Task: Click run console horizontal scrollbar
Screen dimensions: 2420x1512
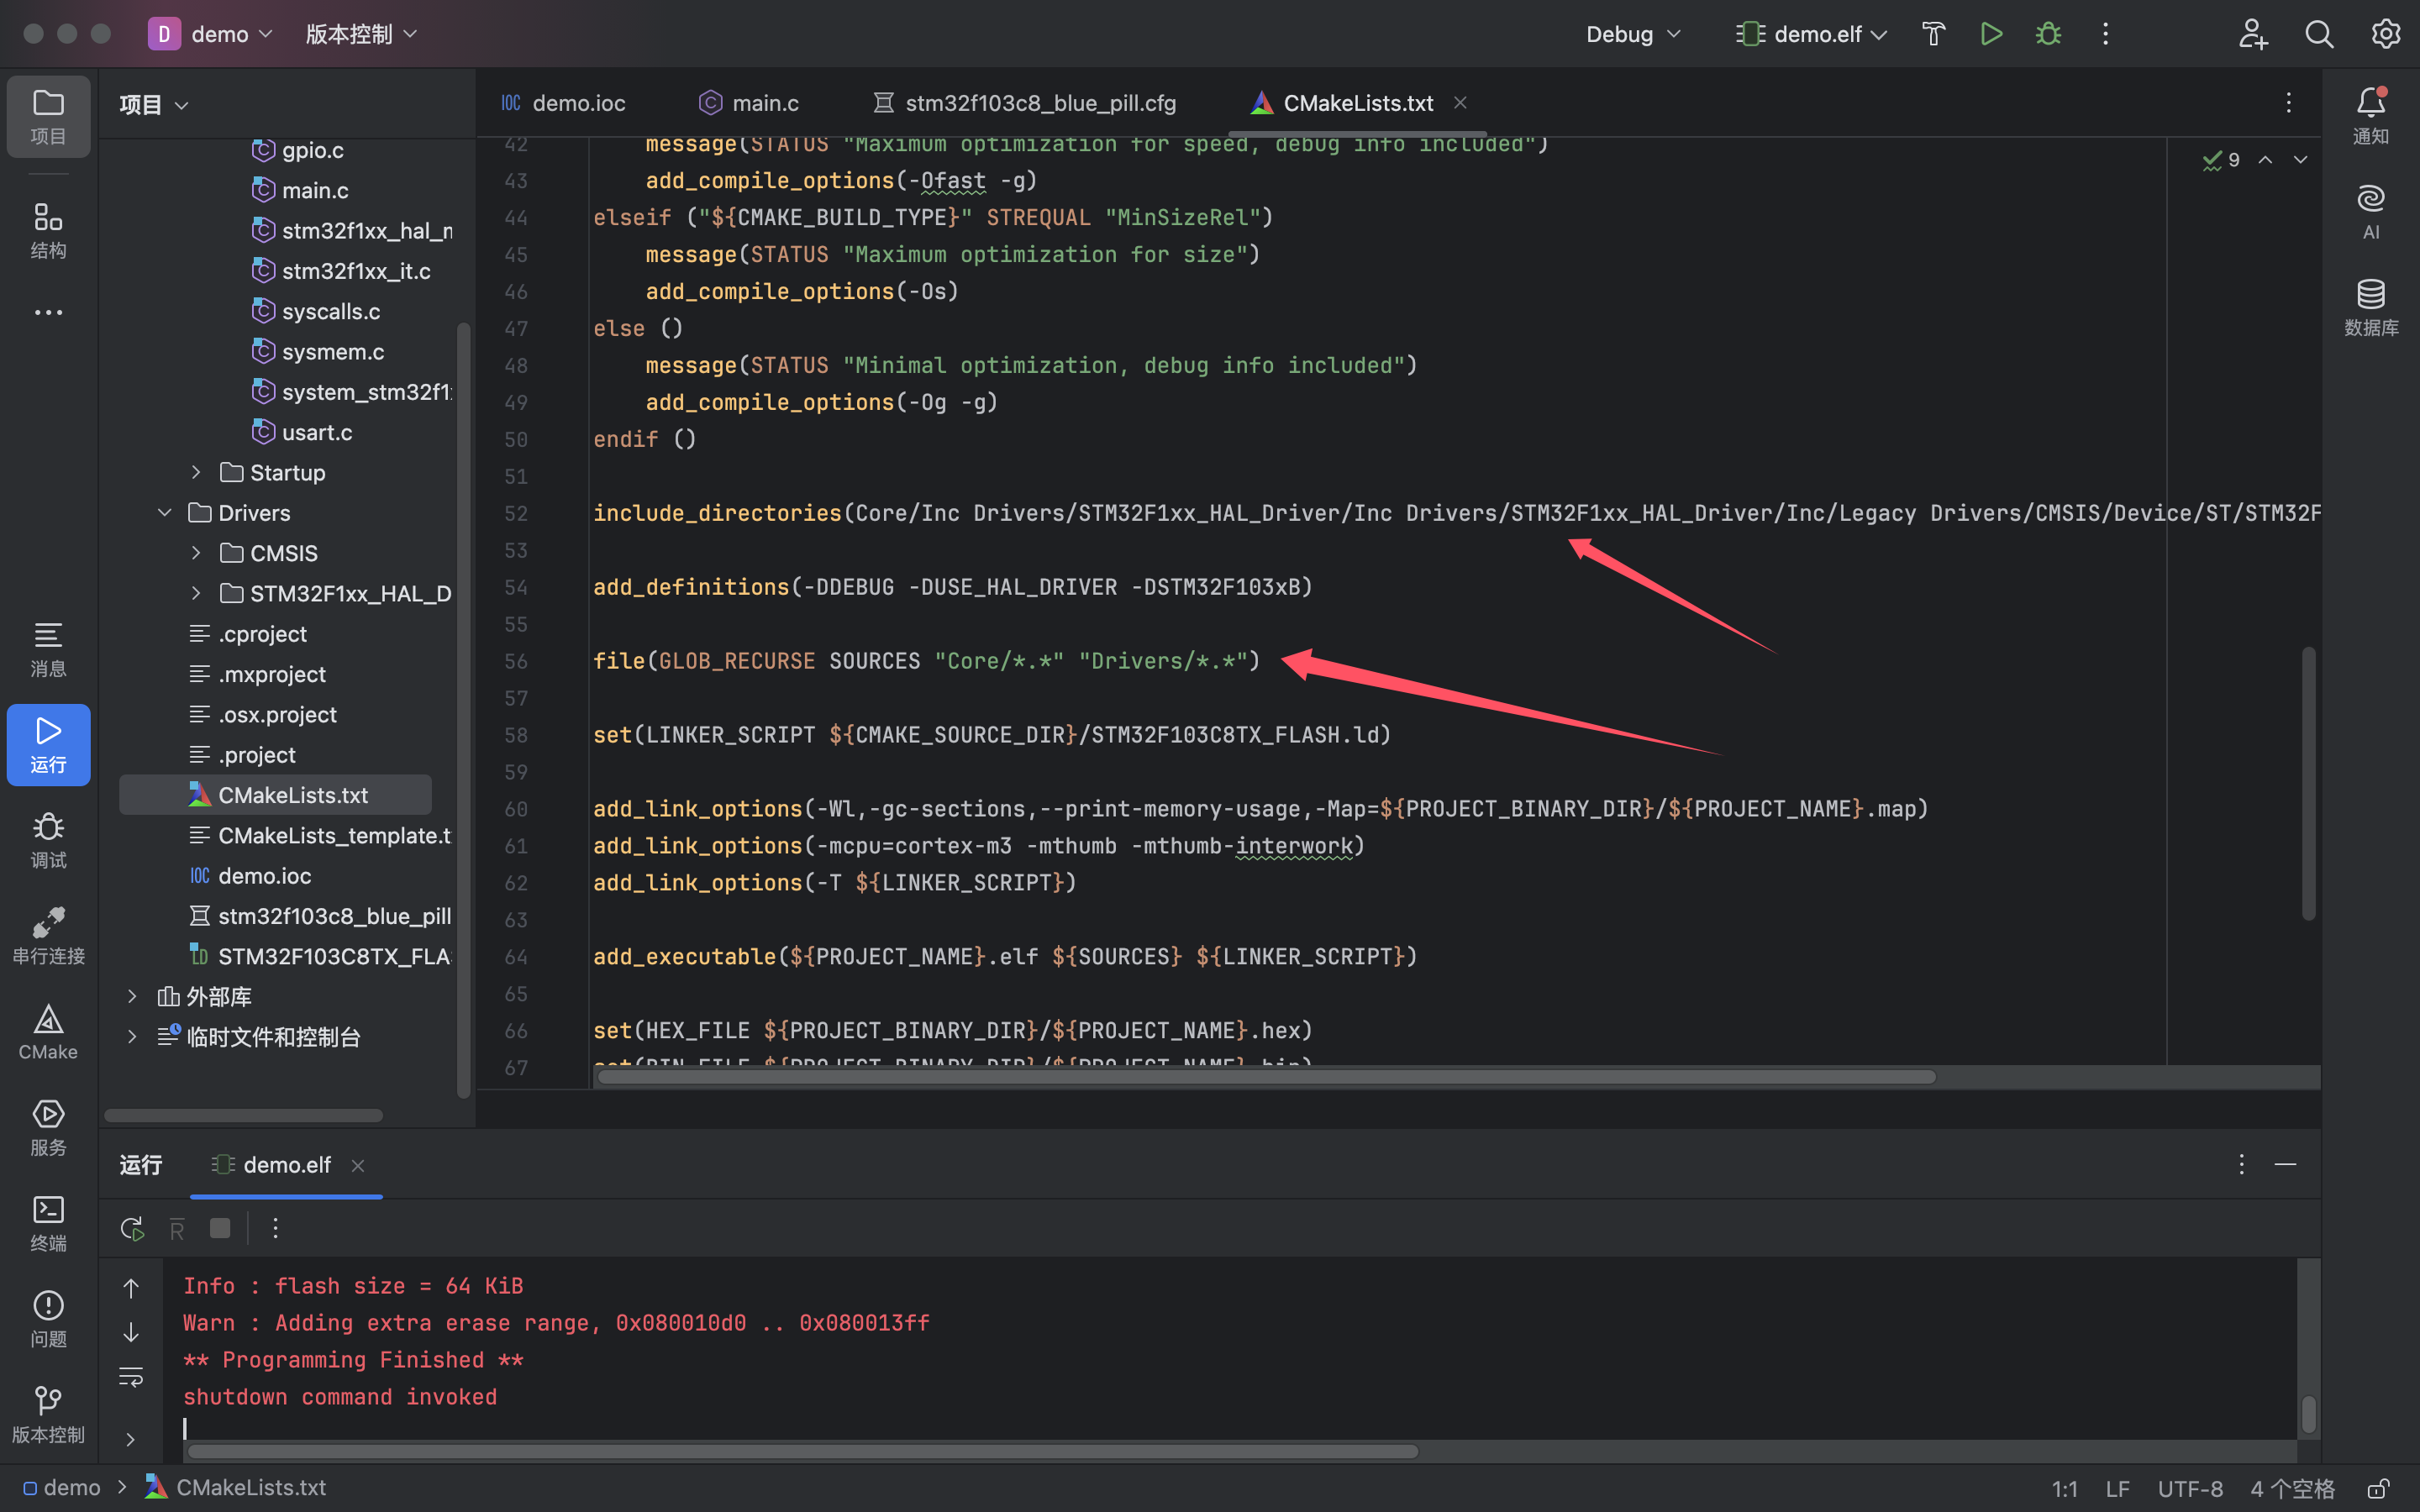Action: click(802, 1451)
